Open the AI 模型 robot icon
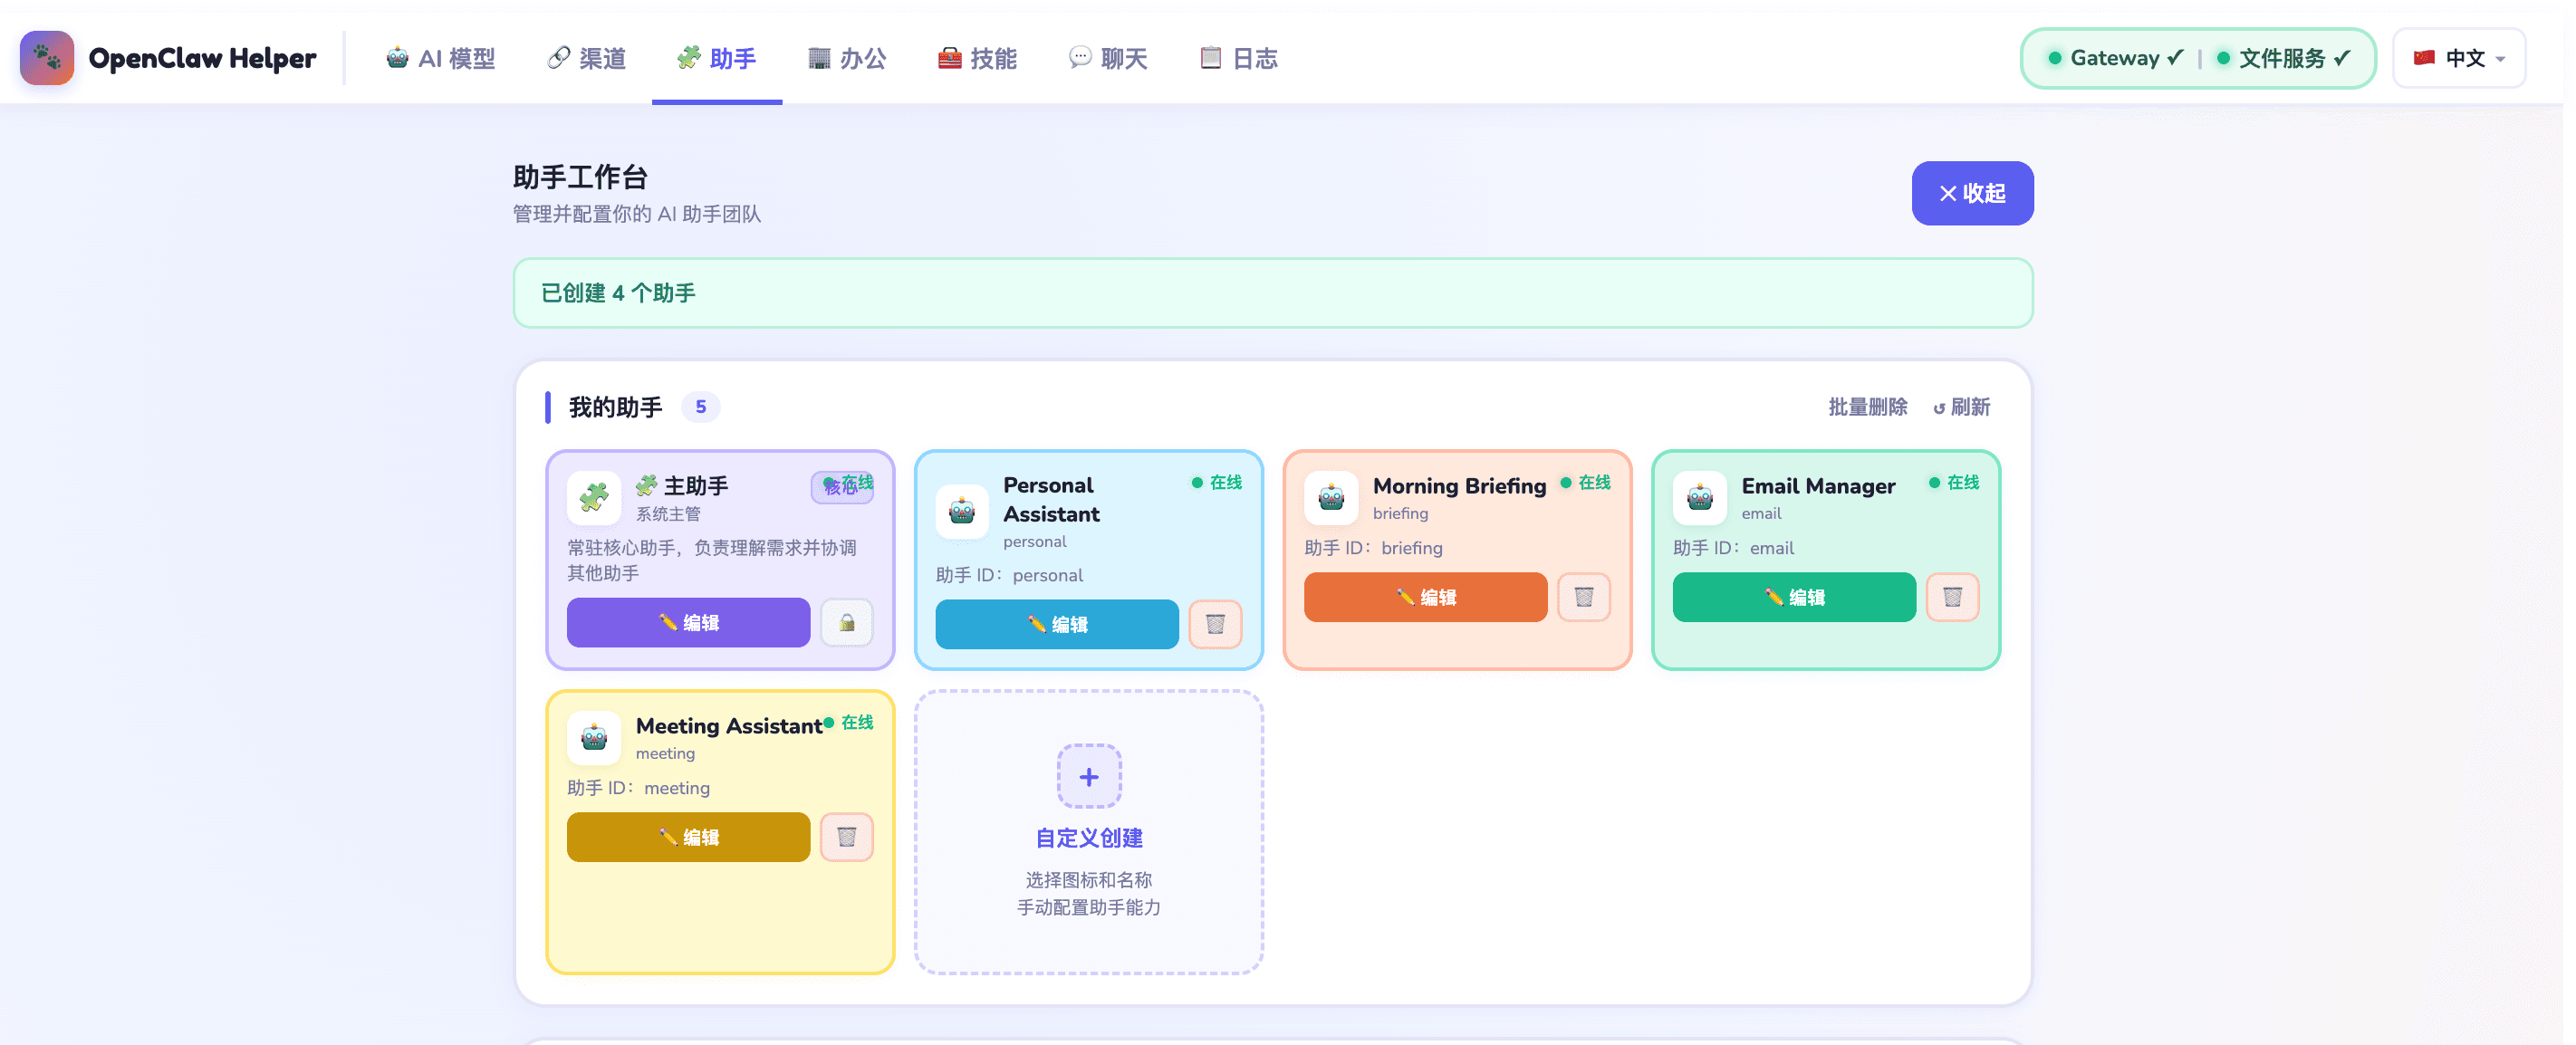Image resolution: width=2576 pixels, height=1045 pixels. pyautogui.click(x=398, y=58)
